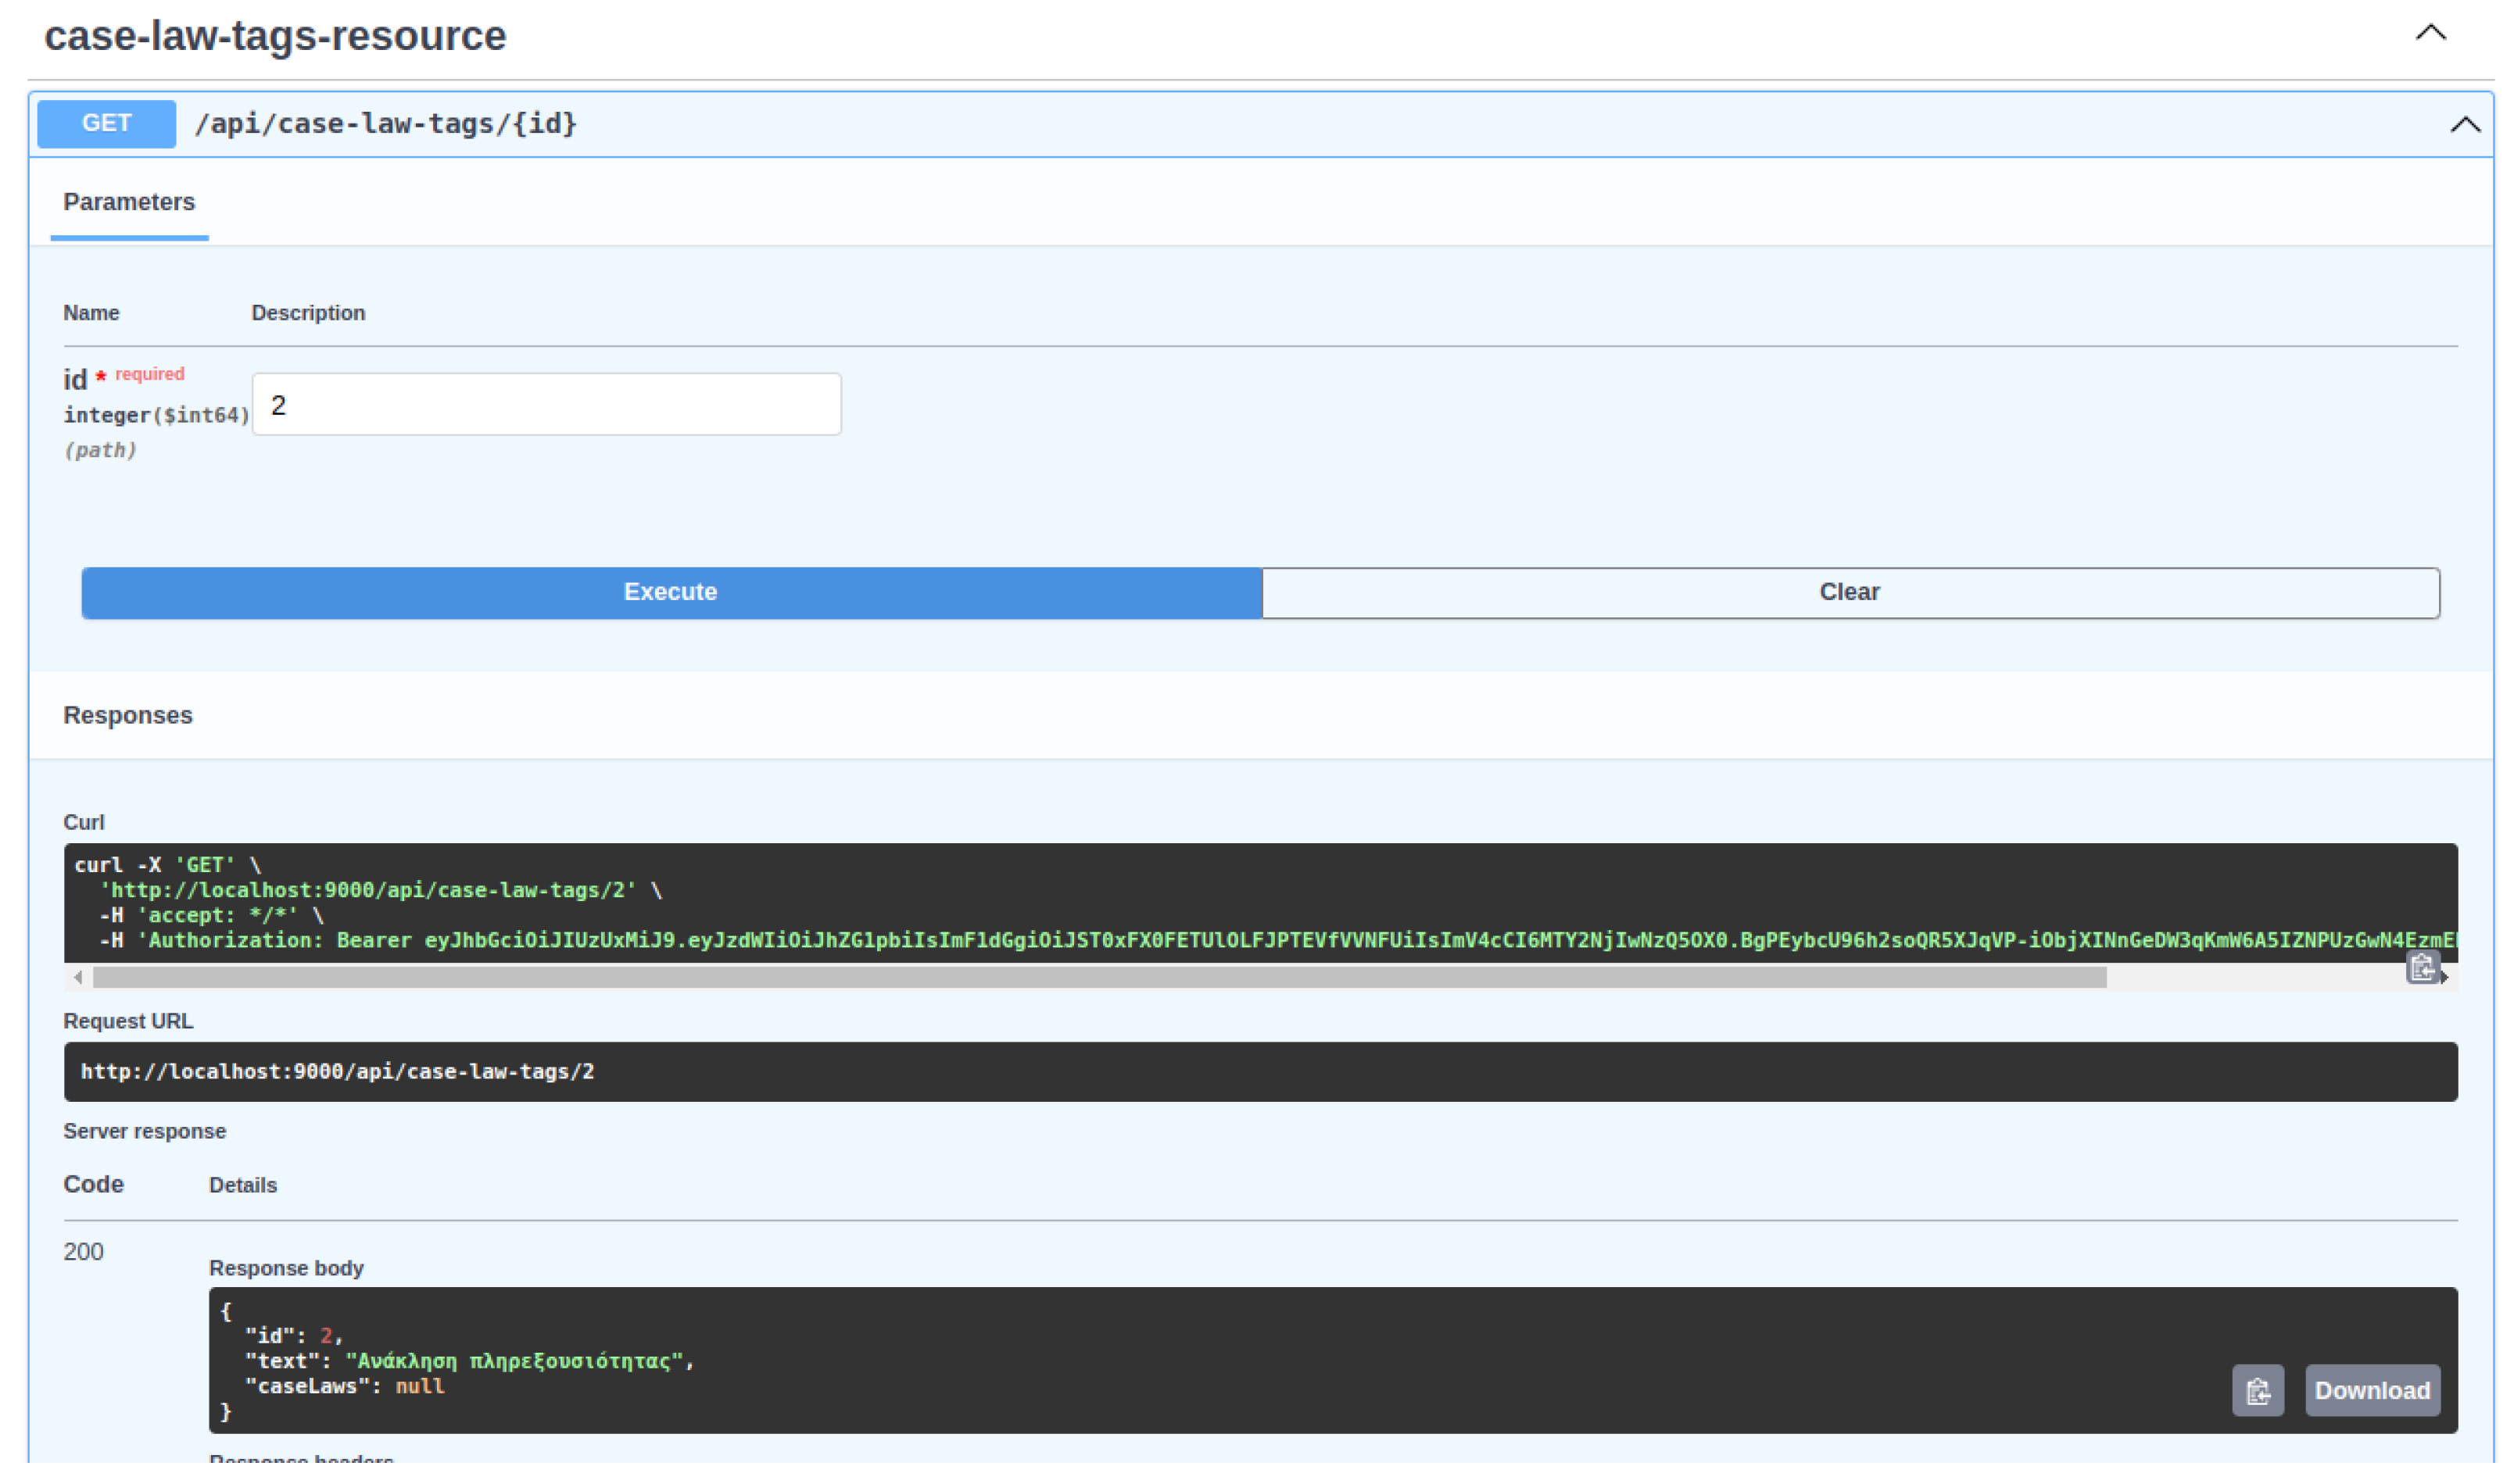Click the Responses section header
Image resolution: width=2514 pixels, height=1484 pixels.
pyautogui.click(x=128, y=715)
